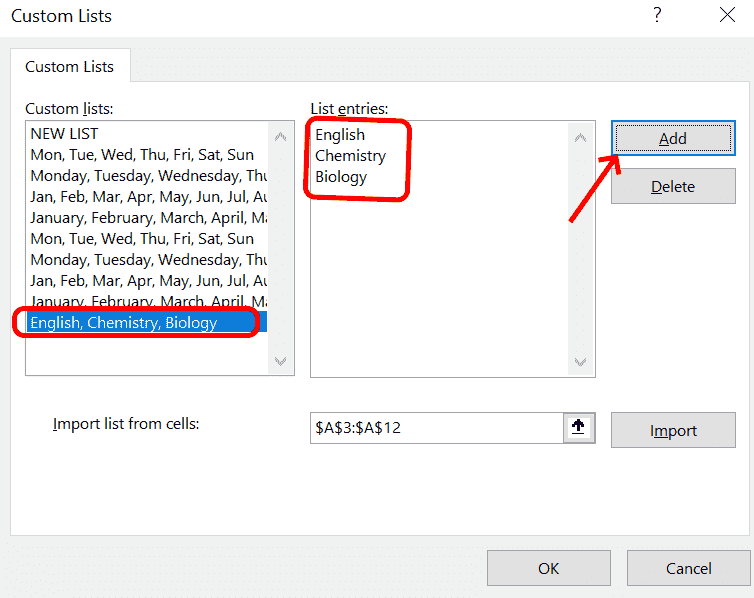
Task: Select NEW LIST in Custom lists
Action: point(65,134)
